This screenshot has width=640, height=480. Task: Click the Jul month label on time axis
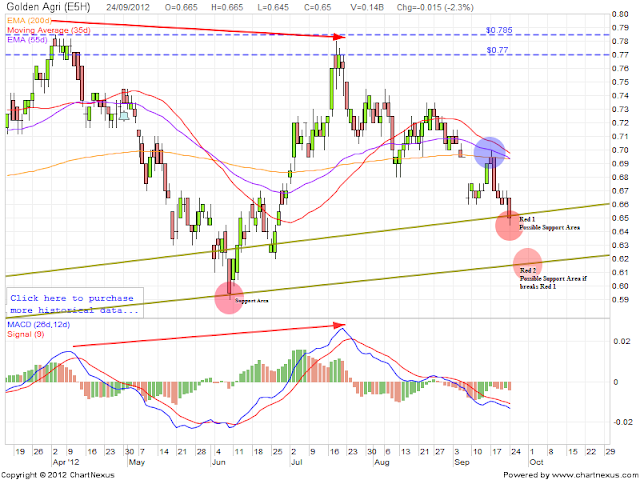[x=296, y=462]
